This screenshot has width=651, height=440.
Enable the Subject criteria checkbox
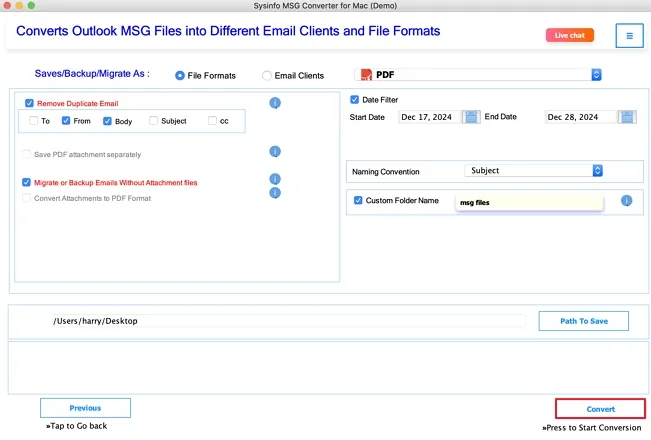click(153, 121)
